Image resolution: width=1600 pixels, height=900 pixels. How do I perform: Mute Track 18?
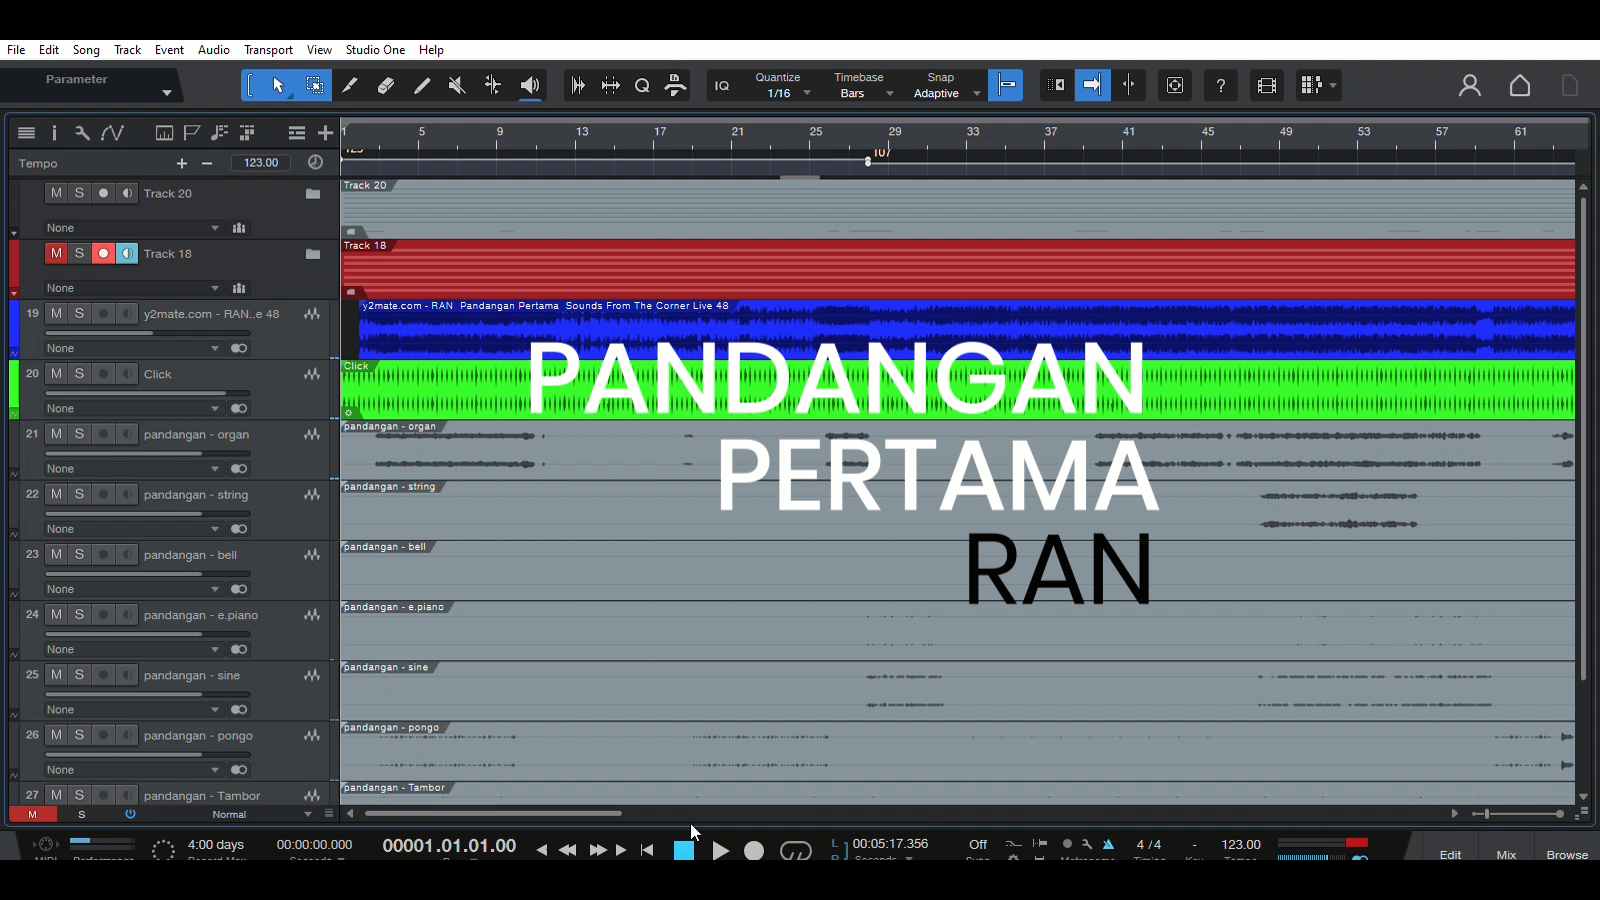(56, 254)
